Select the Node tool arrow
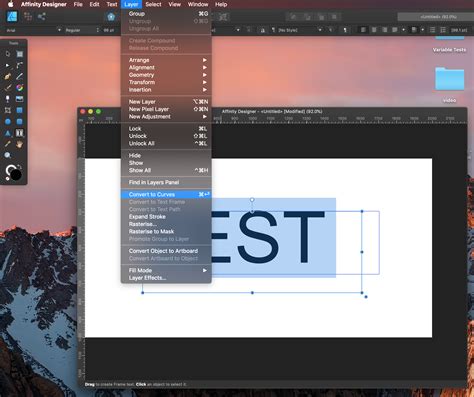The width and height of the screenshot is (474, 397). pos(8,65)
